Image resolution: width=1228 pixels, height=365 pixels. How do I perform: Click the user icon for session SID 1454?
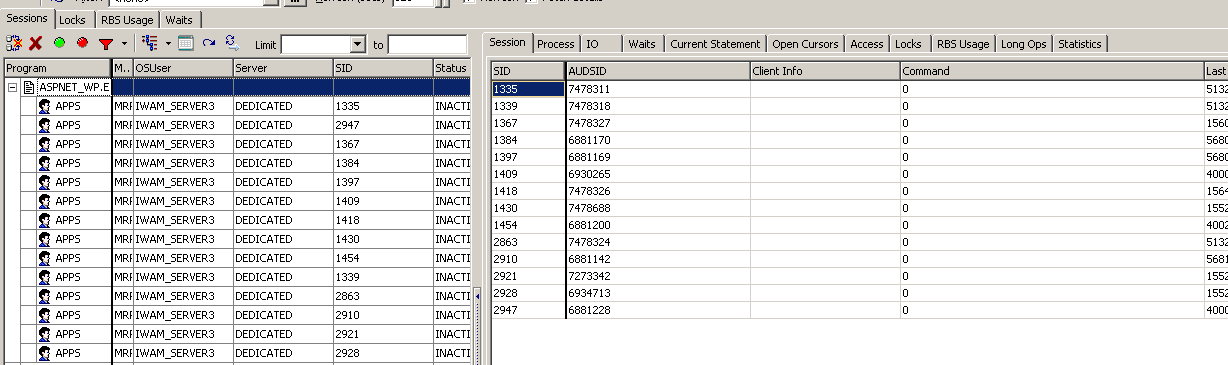pos(44,258)
